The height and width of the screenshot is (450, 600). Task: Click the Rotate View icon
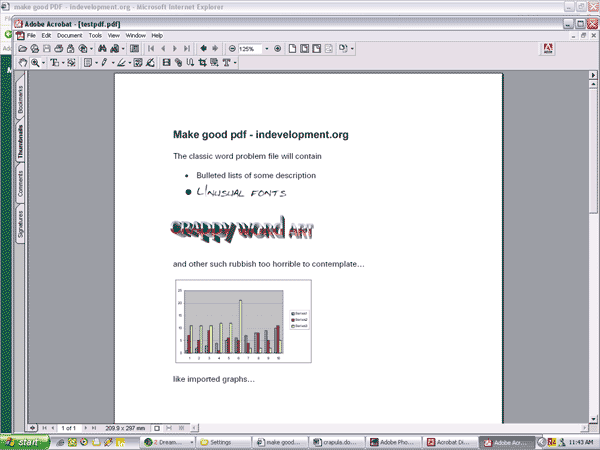pos(343,49)
